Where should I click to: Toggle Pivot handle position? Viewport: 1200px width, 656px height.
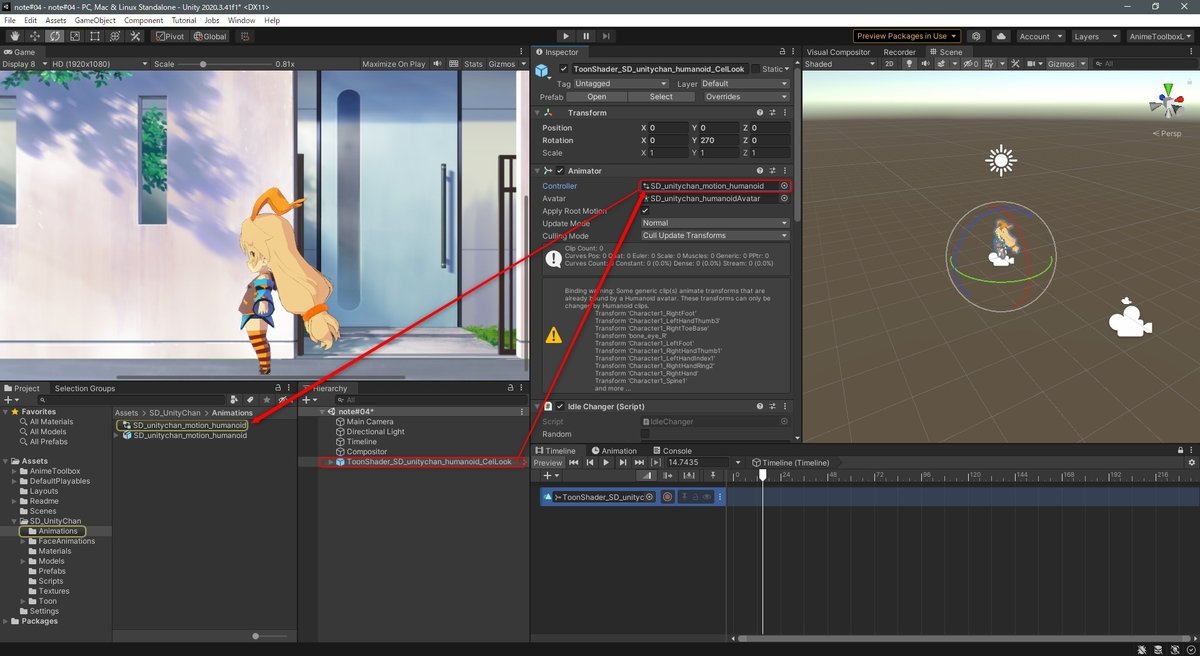click(170, 36)
